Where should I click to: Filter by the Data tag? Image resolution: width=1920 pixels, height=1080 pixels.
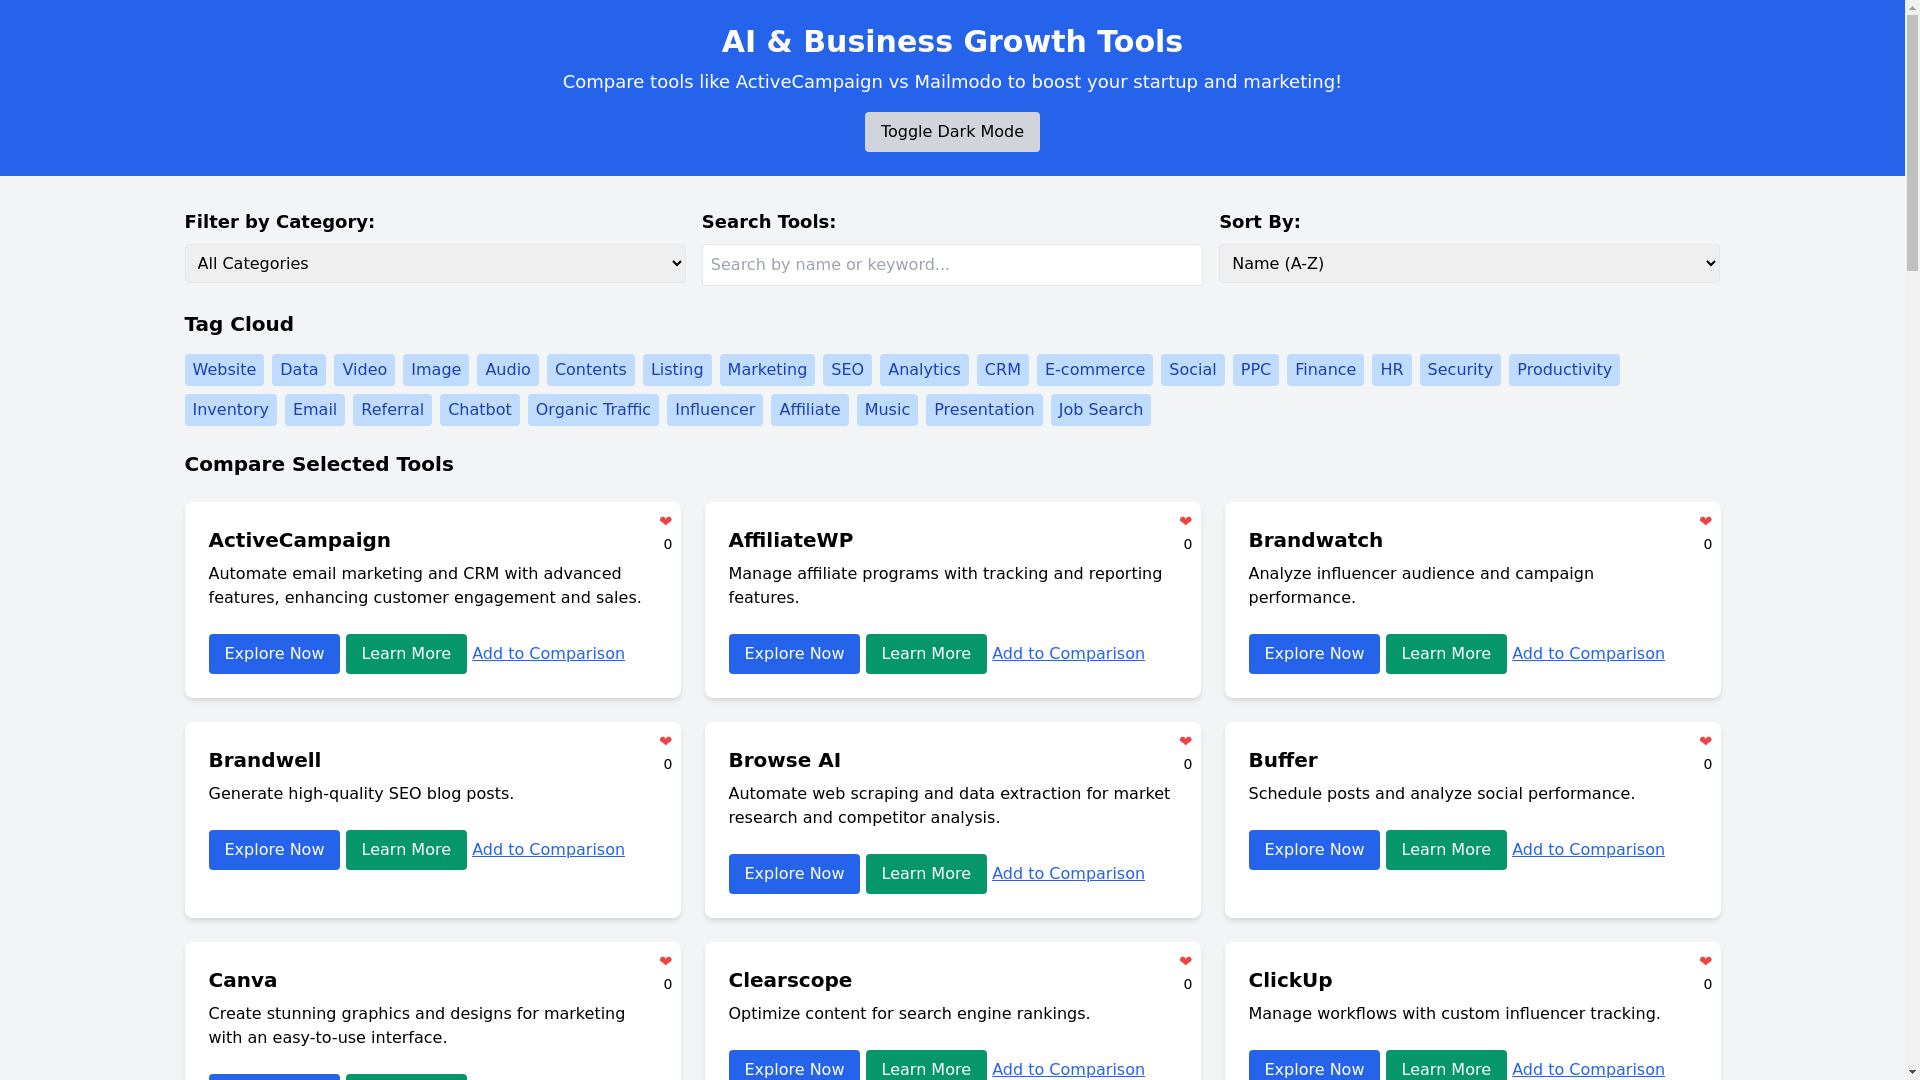point(299,370)
